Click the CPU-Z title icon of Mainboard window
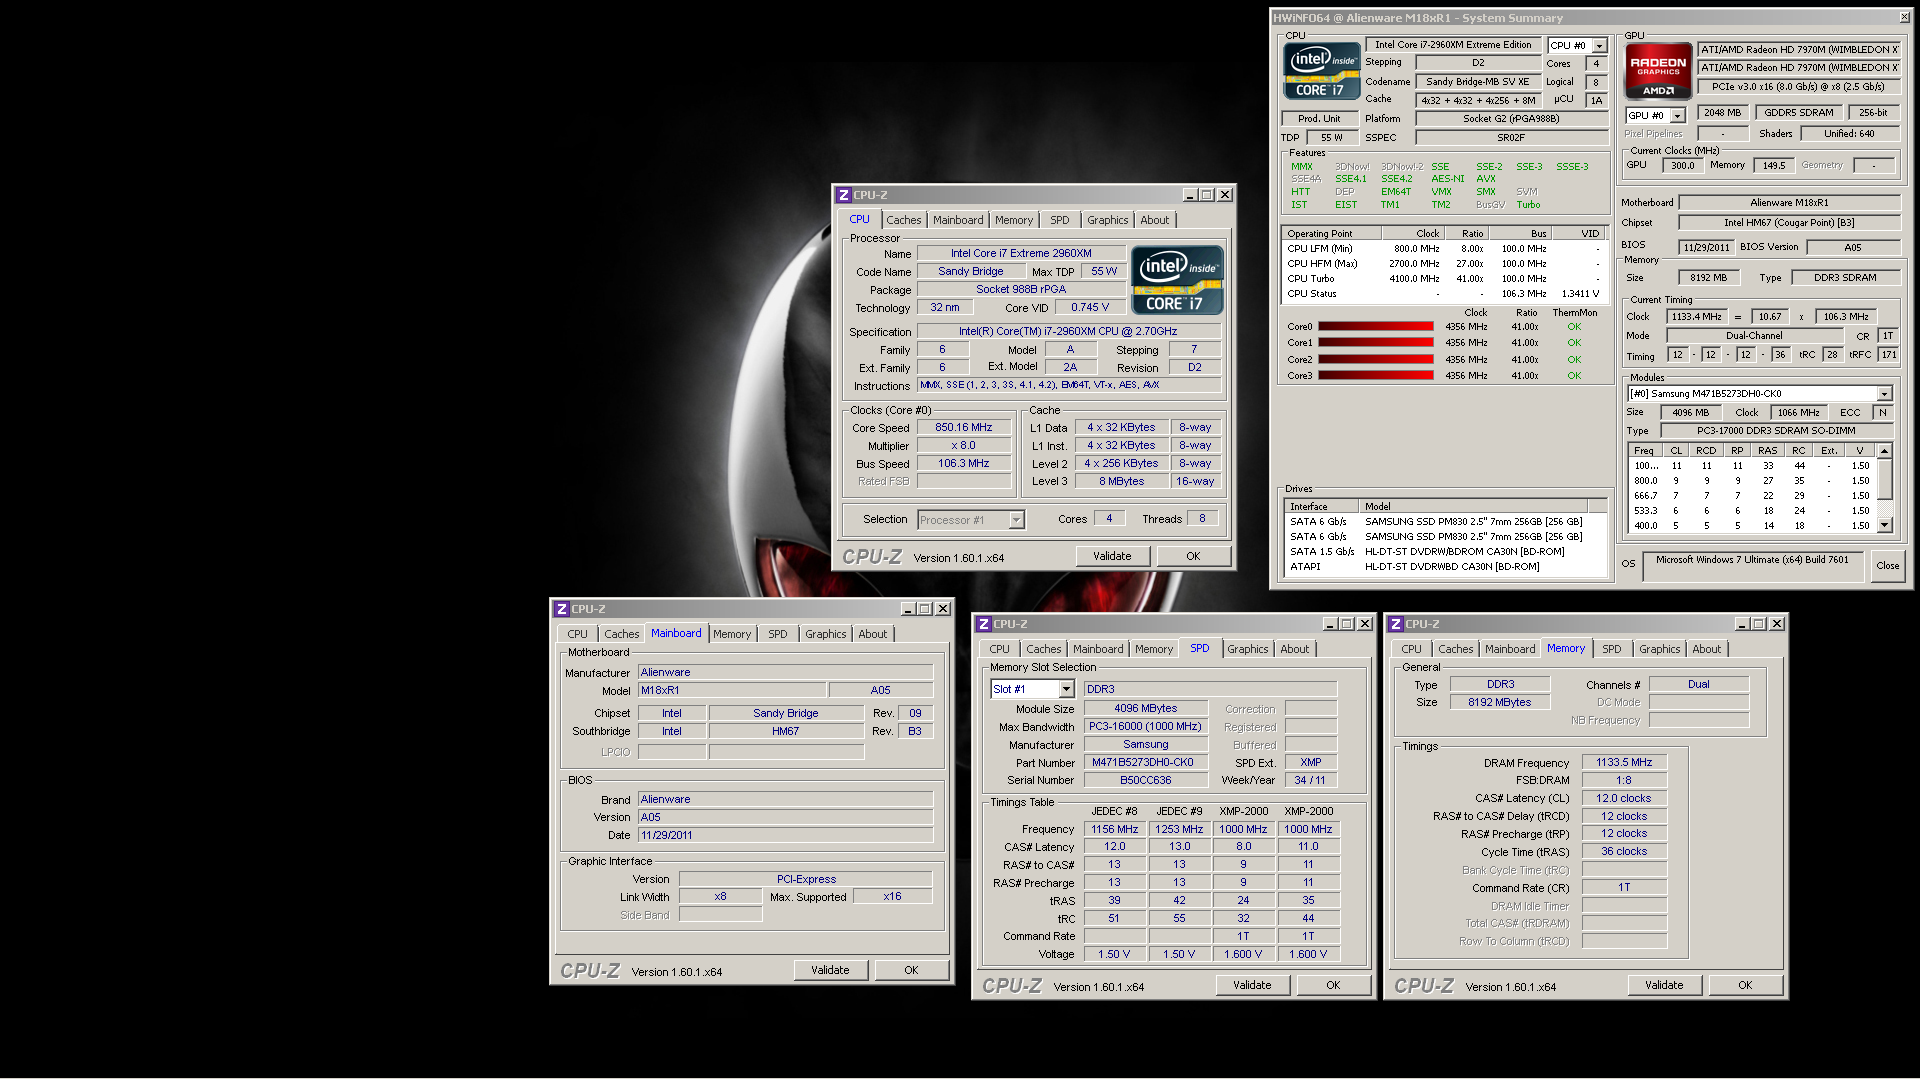 (x=562, y=609)
